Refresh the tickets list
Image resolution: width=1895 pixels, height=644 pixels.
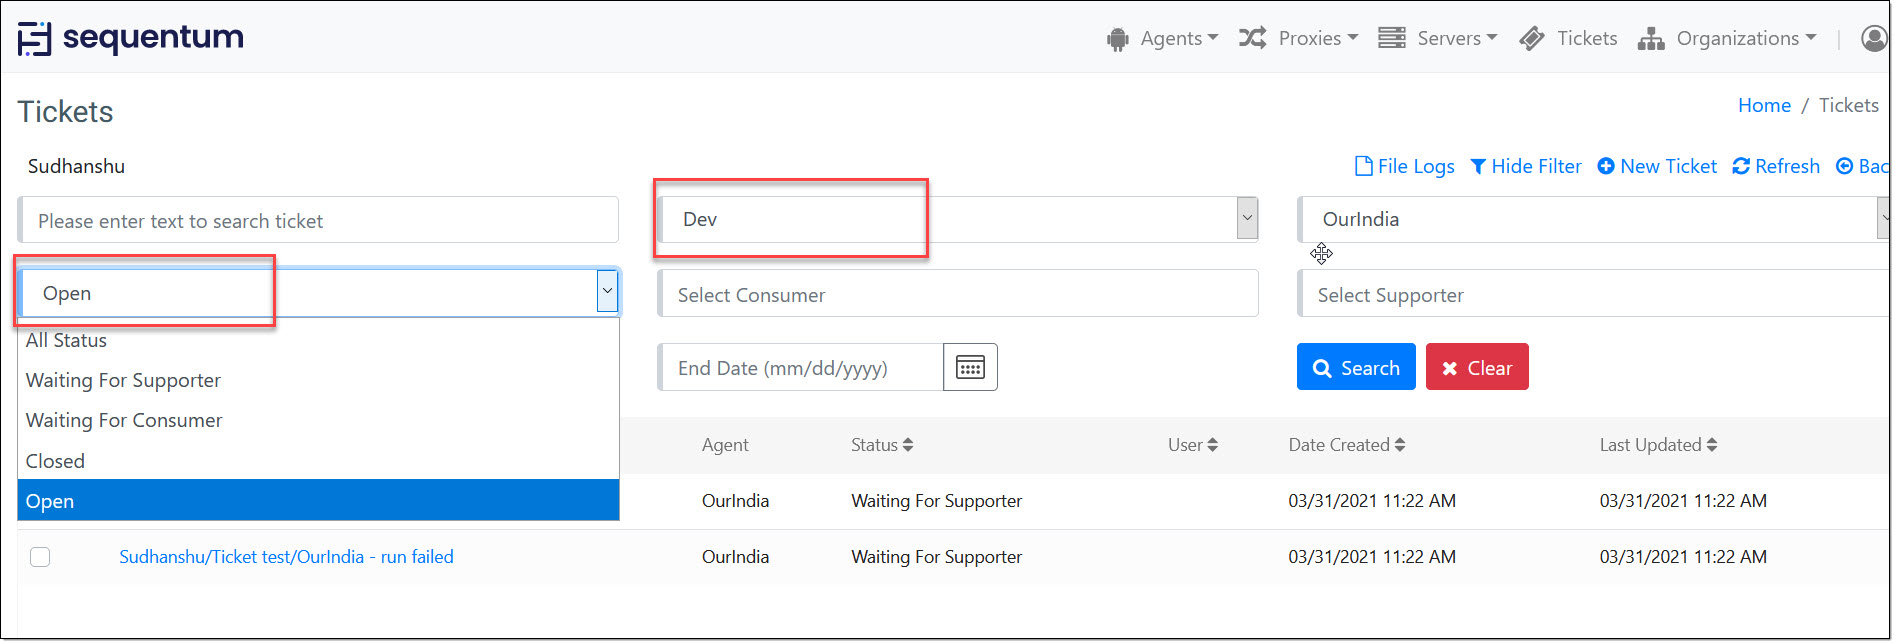1776,166
